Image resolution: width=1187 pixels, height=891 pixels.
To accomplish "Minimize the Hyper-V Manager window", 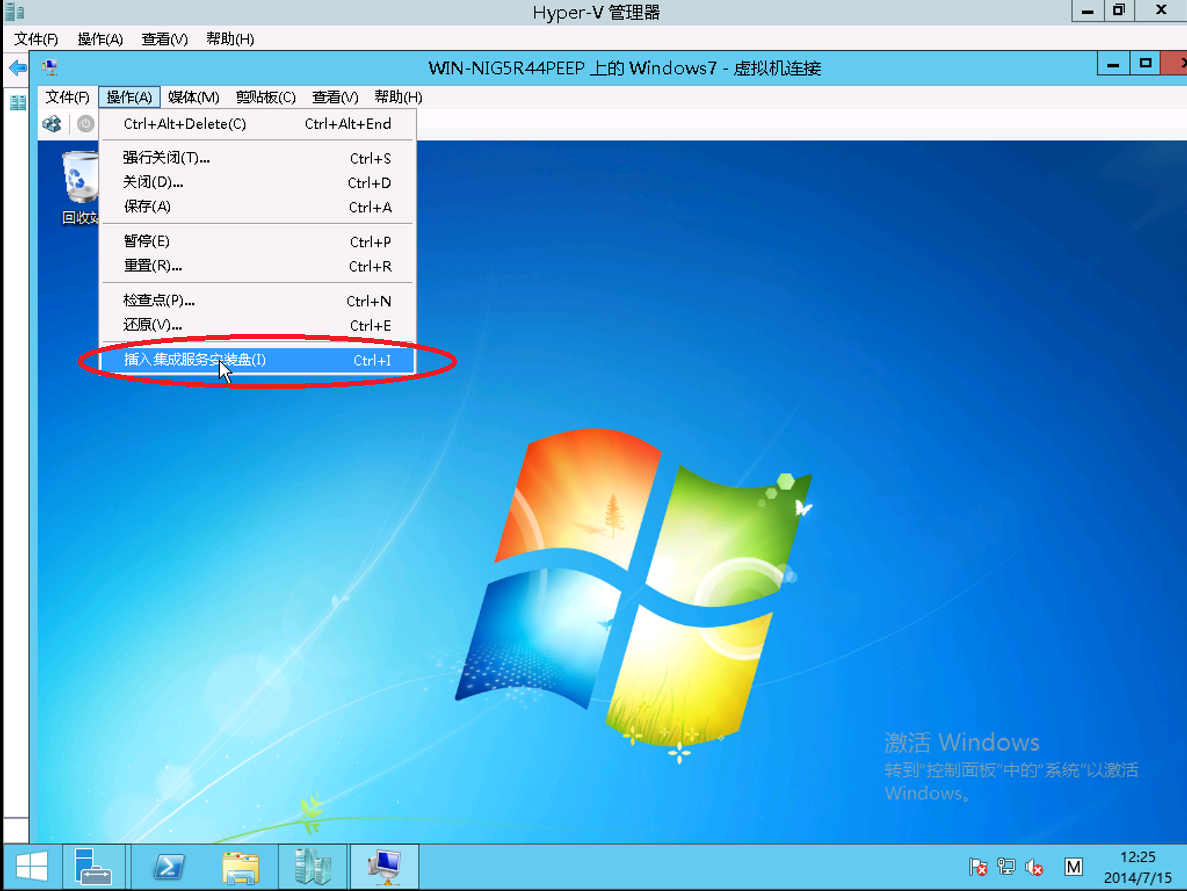I will click(x=1087, y=11).
